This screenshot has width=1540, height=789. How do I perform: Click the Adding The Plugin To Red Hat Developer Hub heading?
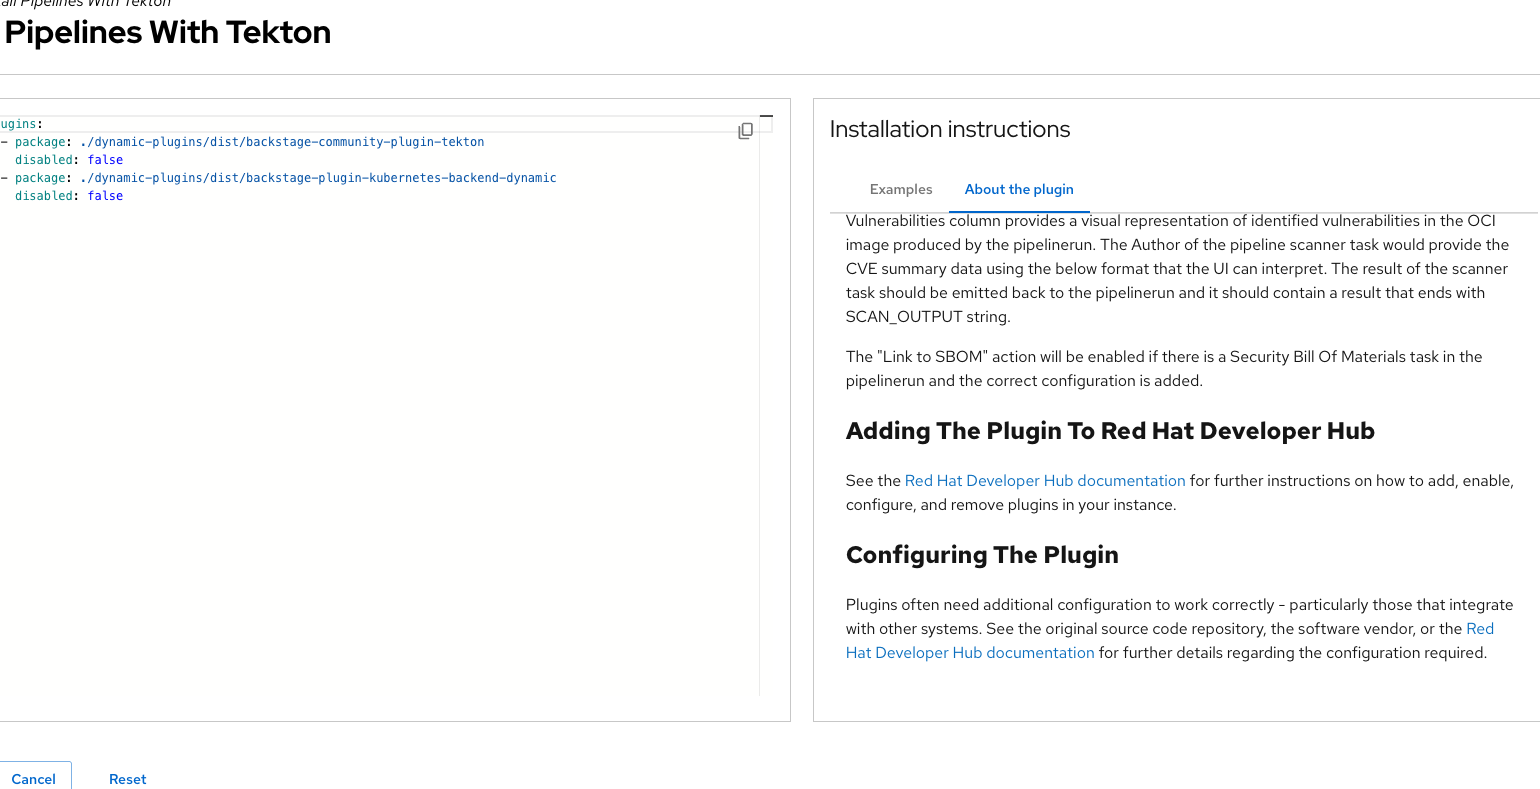pyautogui.click(x=1109, y=431)
